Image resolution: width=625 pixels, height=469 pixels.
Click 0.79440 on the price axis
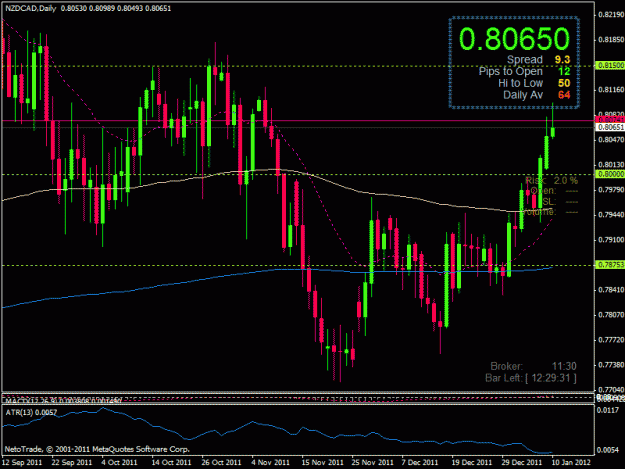(x=611, y=215)
